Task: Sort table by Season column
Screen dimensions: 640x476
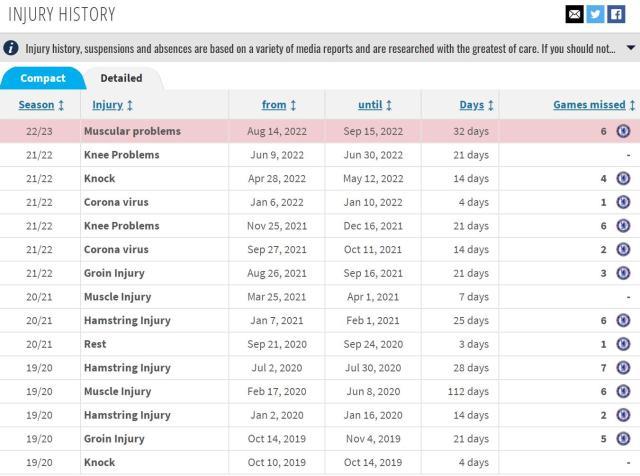Action: coord(41,105)
